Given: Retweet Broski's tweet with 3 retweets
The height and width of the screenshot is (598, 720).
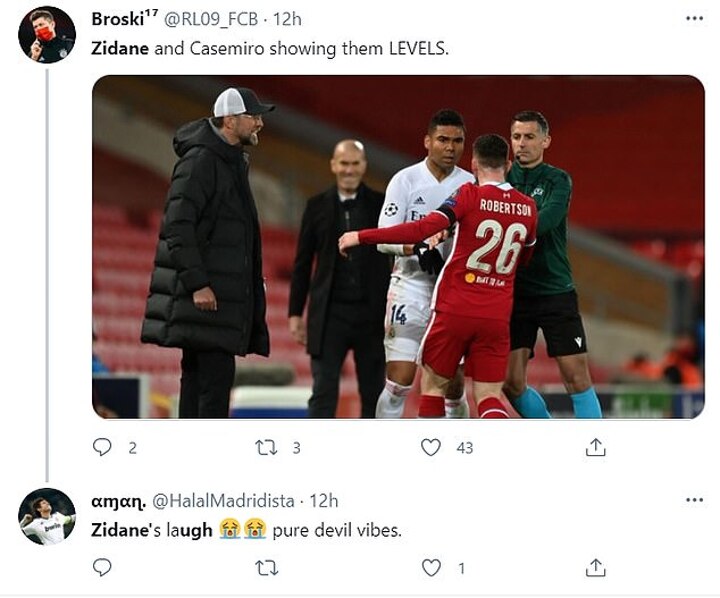Looking at the screenshot, I should click(266, 447).
